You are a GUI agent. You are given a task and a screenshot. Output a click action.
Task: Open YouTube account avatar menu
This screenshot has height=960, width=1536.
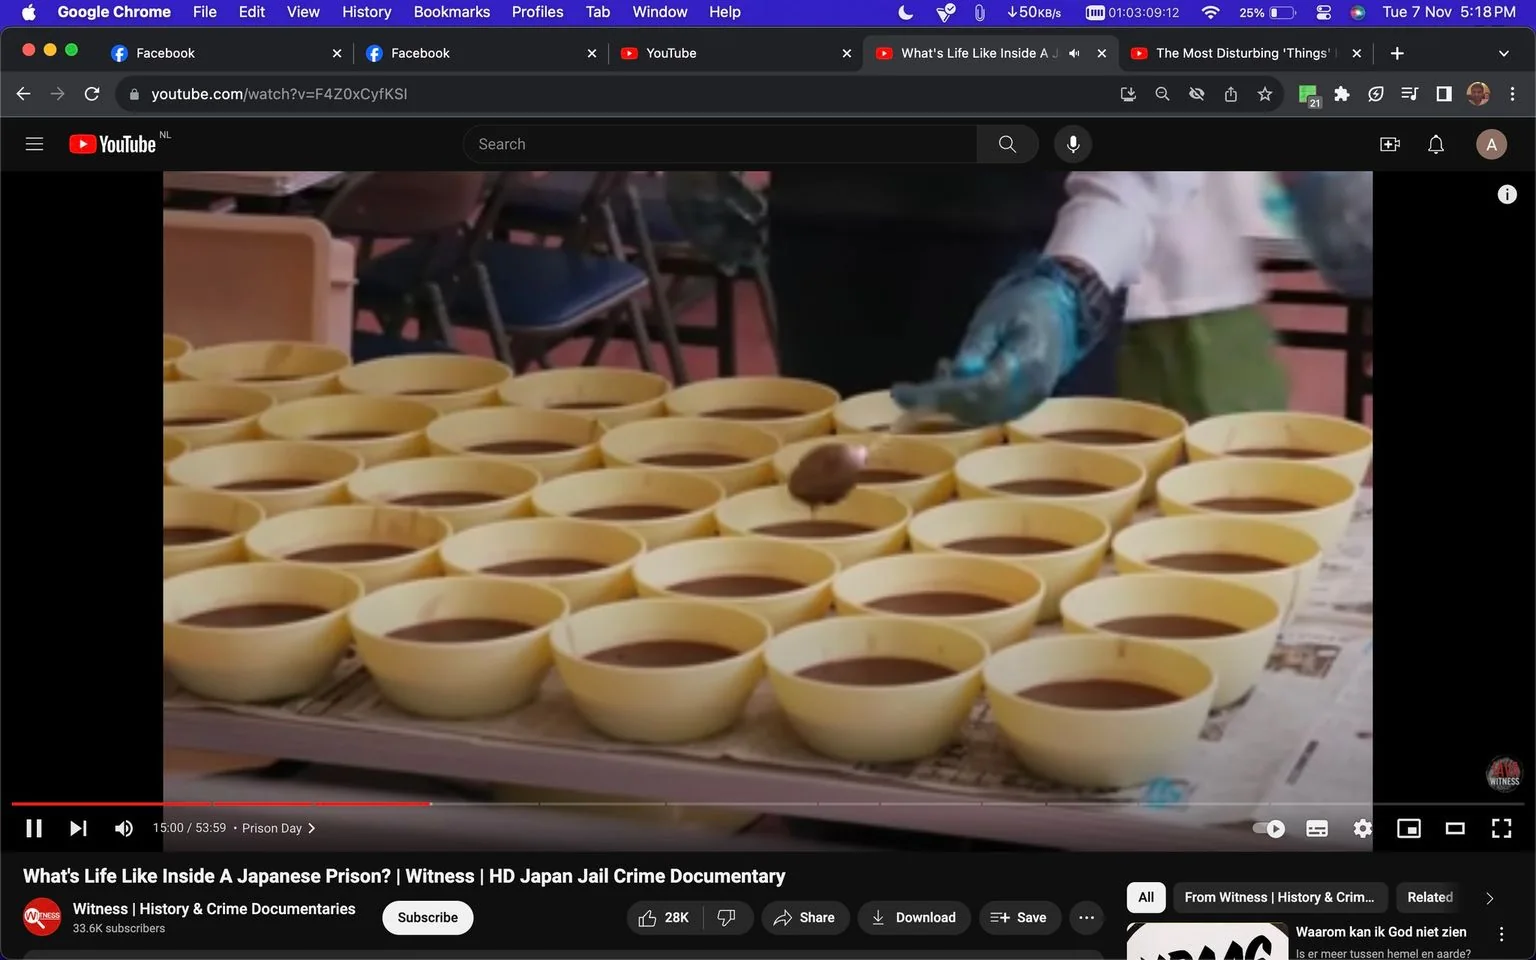[1491, 144]
